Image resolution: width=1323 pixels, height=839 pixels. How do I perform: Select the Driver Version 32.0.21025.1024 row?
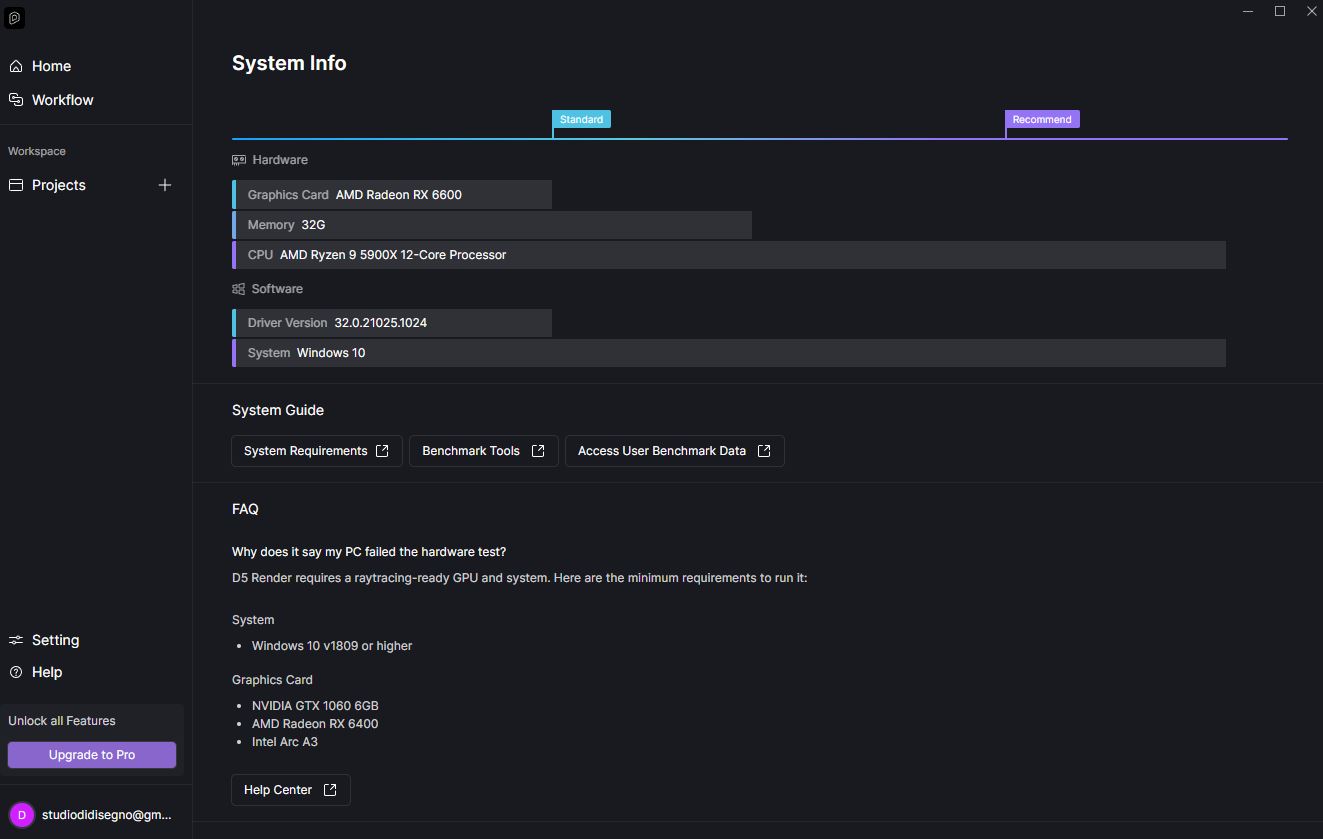(x=392, y=323)
